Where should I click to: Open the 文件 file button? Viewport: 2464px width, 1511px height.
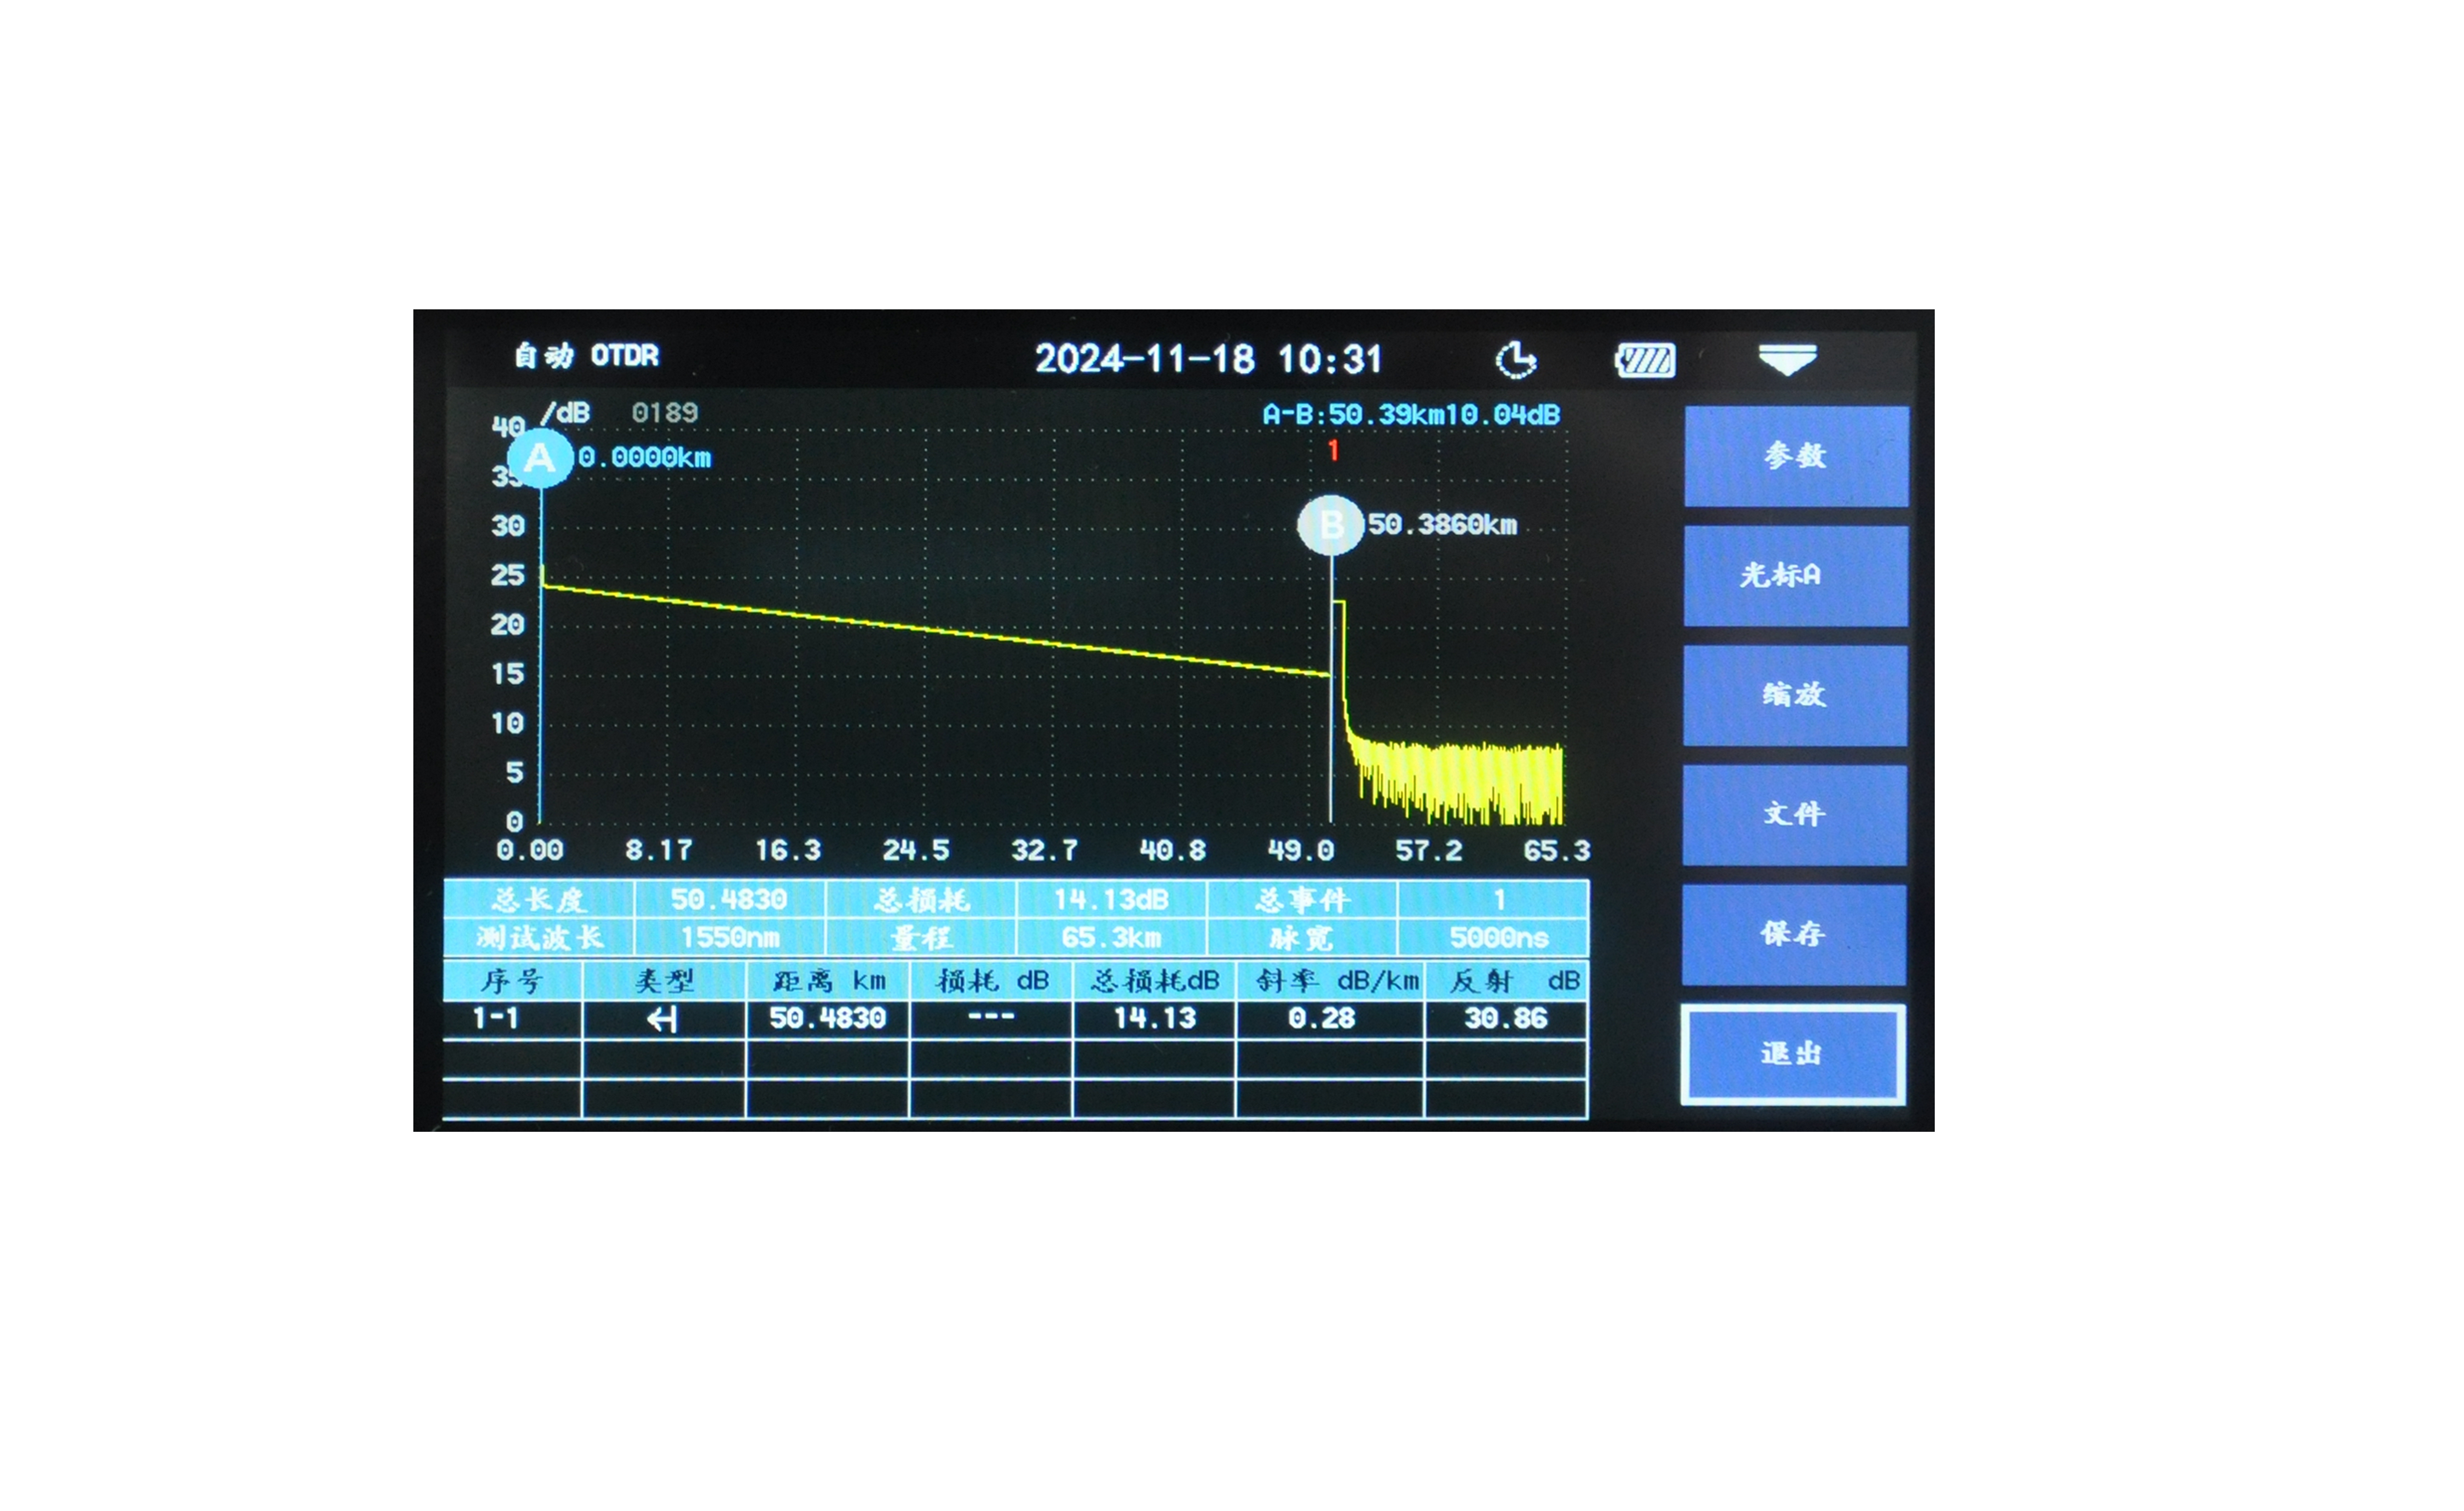[x=1794, y=815]
